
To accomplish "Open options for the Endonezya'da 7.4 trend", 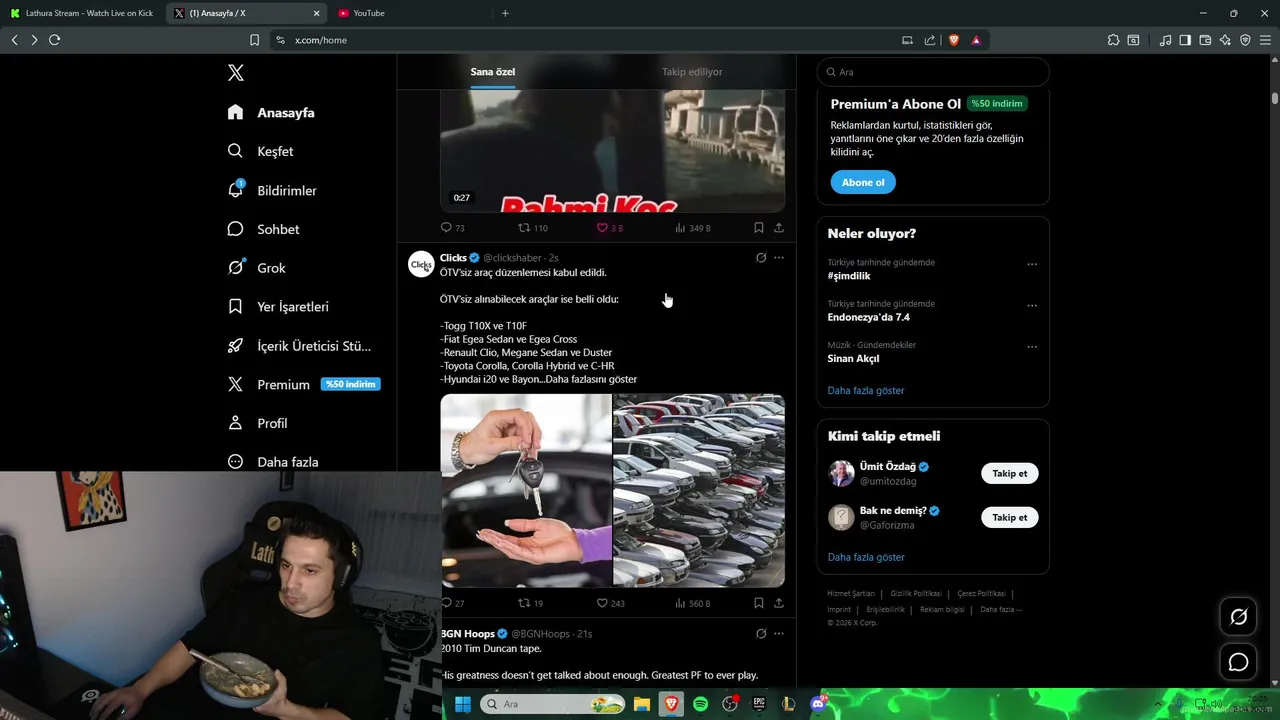I will tap(1032, 306).
